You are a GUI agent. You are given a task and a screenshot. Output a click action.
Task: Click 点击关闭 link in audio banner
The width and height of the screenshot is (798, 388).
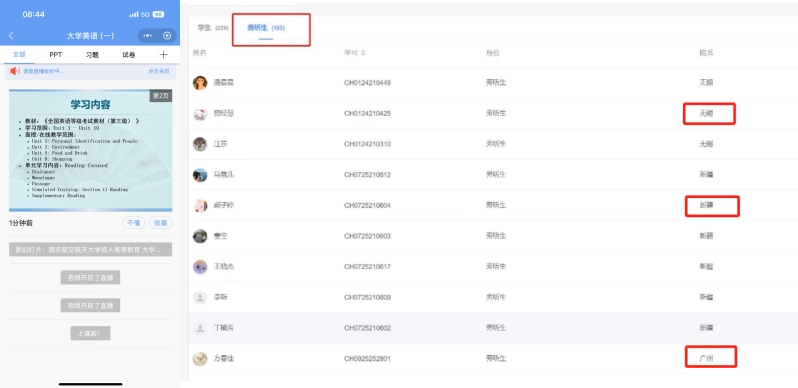[x=159, y=71]
